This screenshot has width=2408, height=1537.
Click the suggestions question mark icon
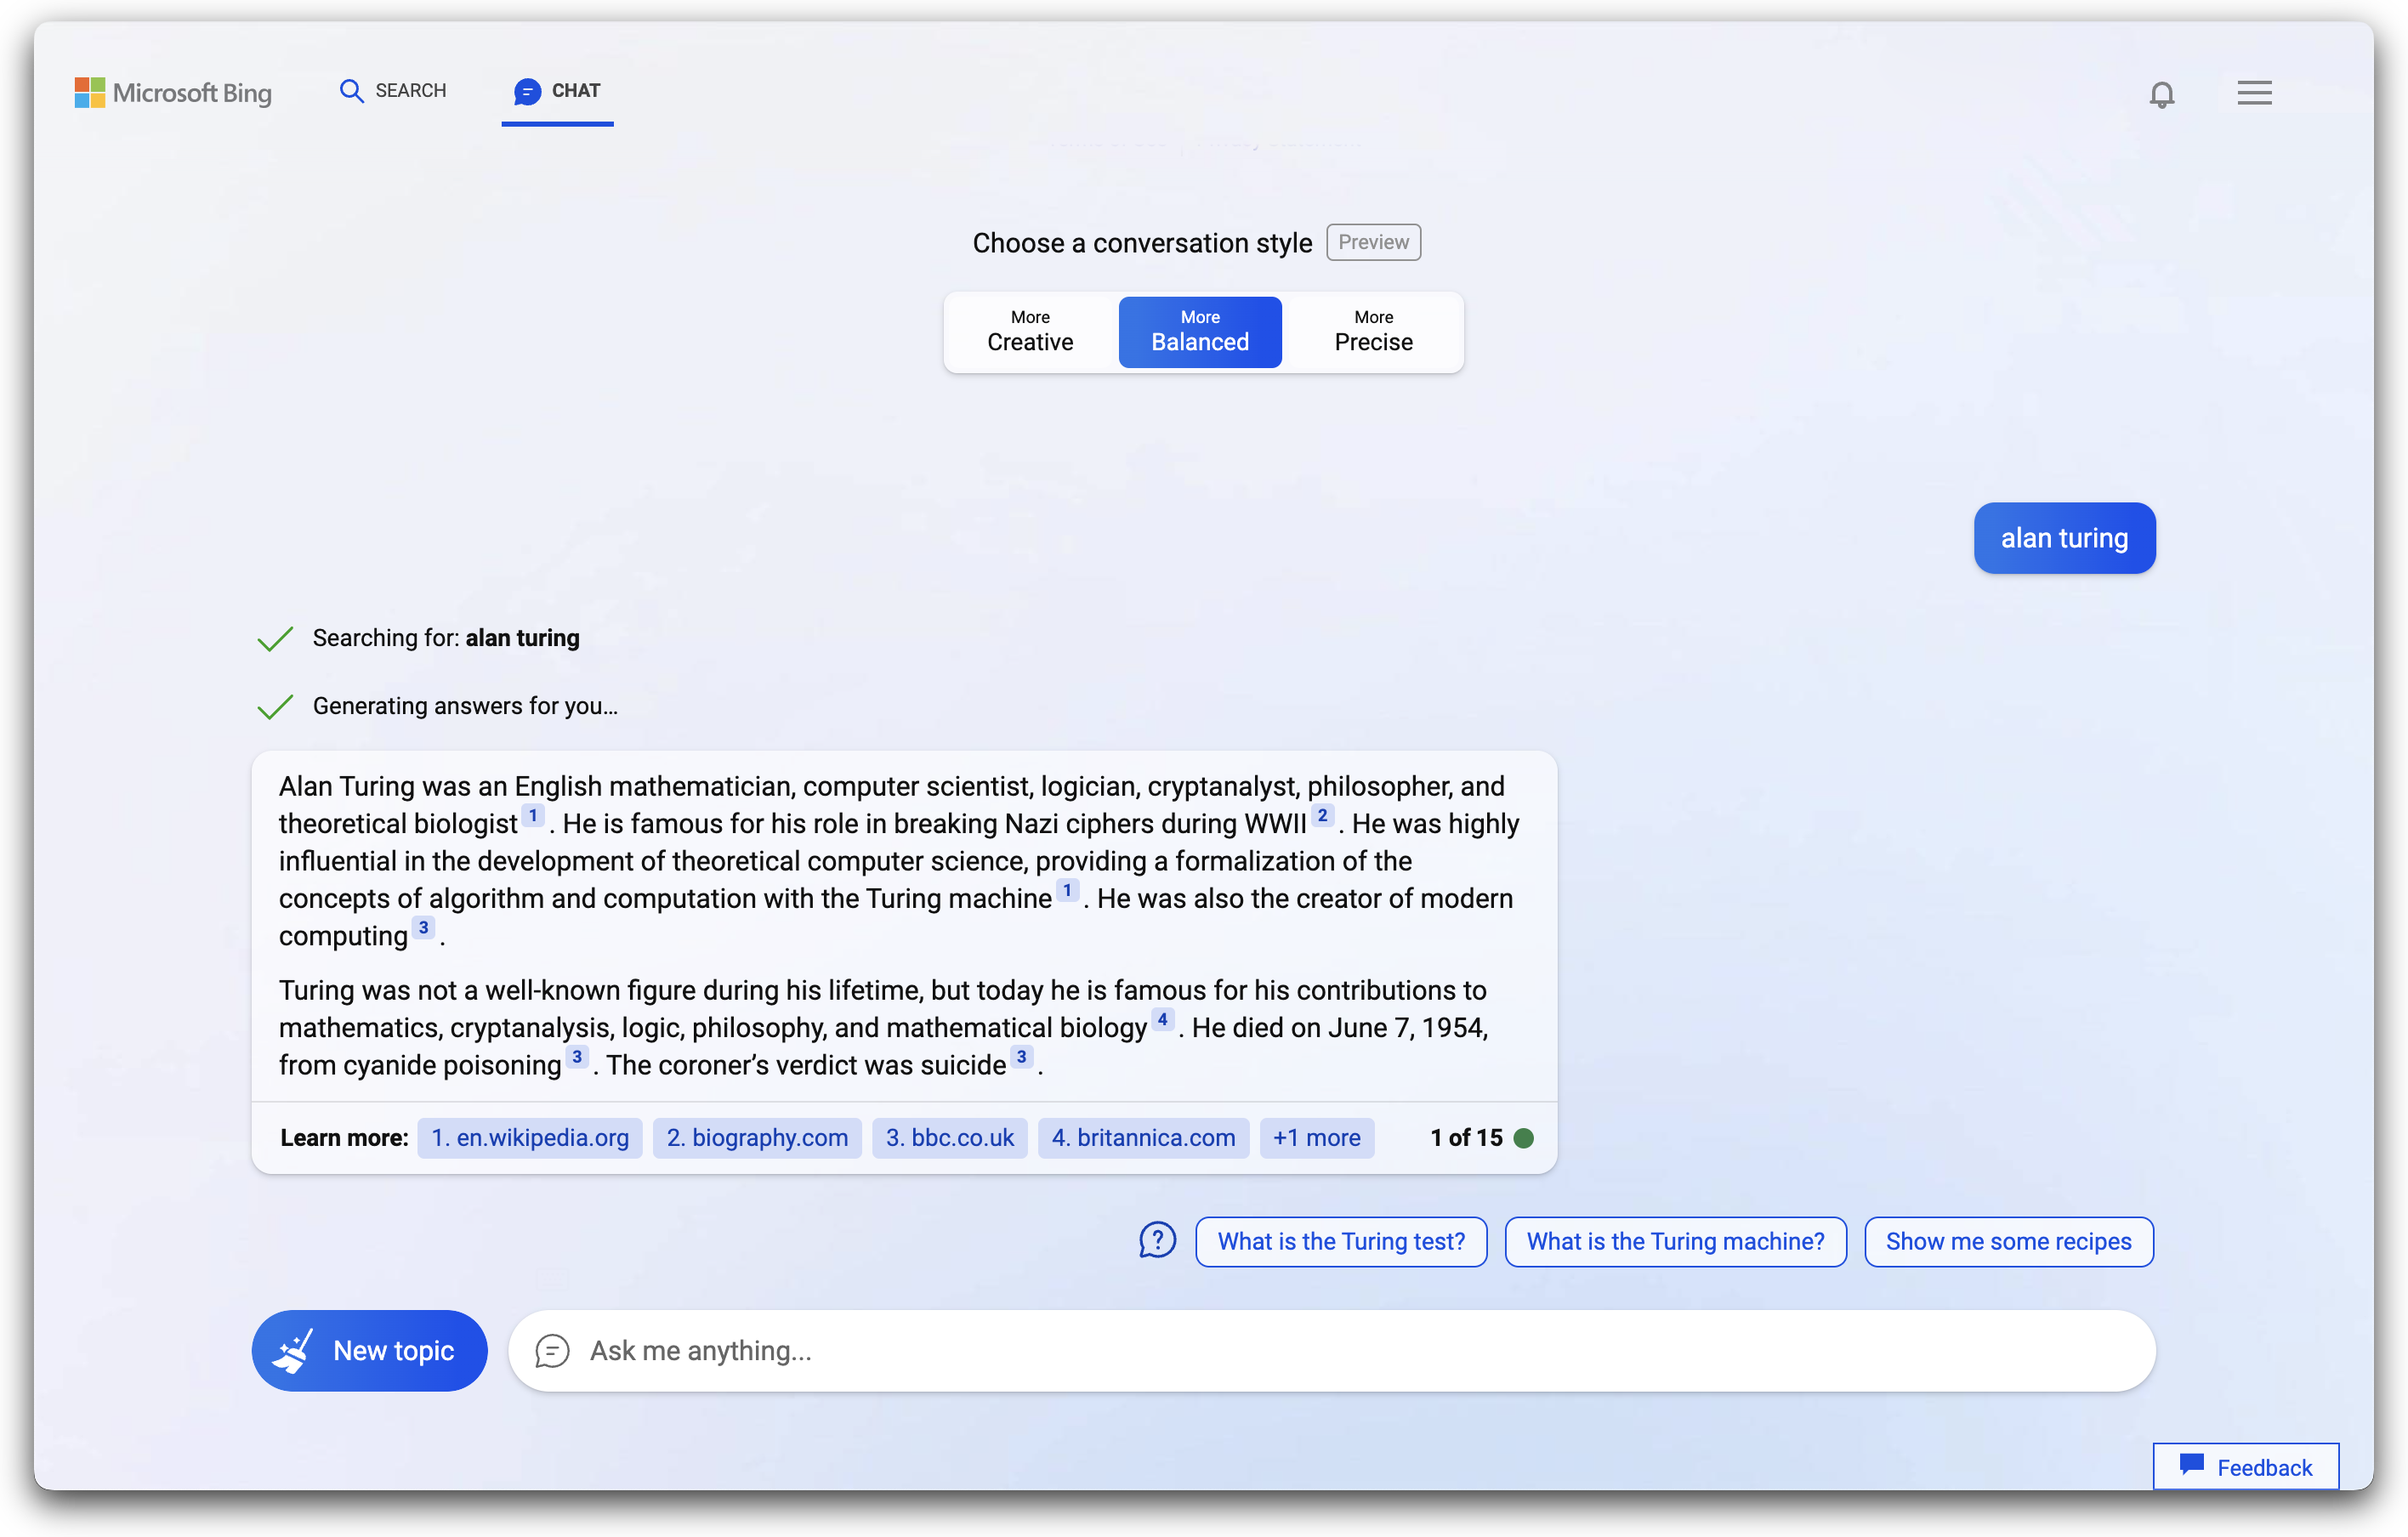point(1157,1241)
